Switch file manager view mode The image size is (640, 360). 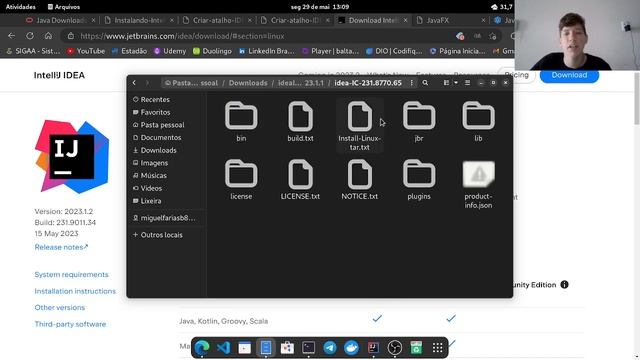click(x=446, y=83)
